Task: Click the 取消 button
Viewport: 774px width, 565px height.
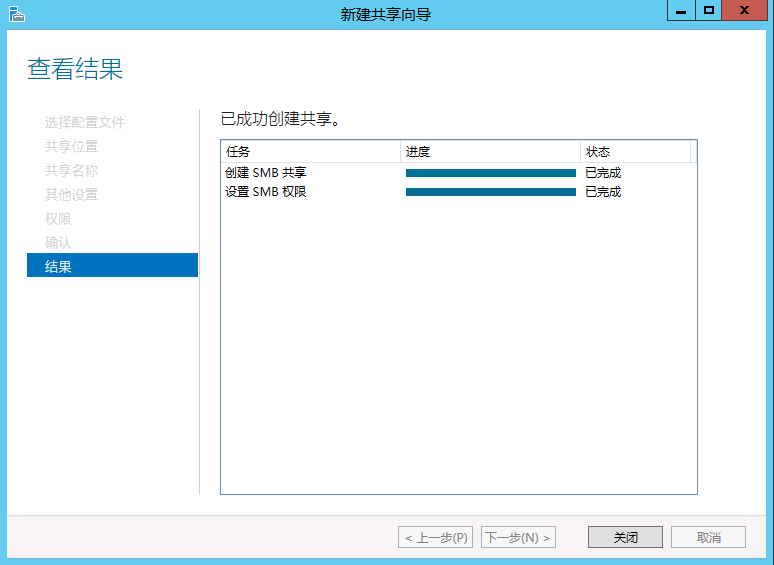Action: [708, 537]
